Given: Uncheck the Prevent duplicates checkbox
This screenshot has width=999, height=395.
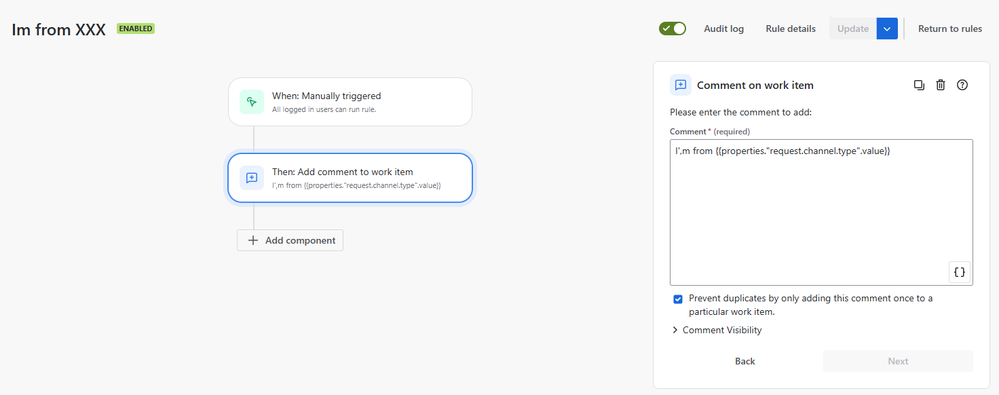Looking at the screenshot, I should click(x=678, y=299).
